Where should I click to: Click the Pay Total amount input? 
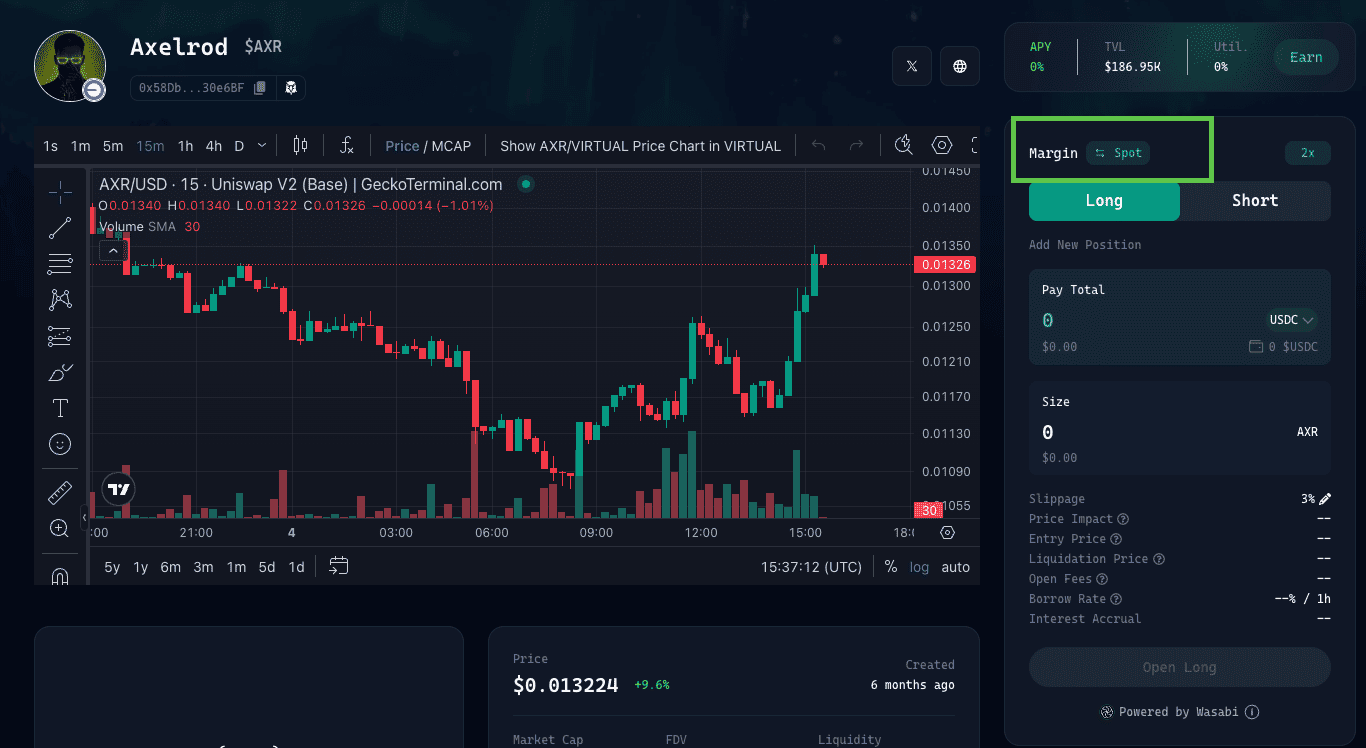[x=1140, y=320]
